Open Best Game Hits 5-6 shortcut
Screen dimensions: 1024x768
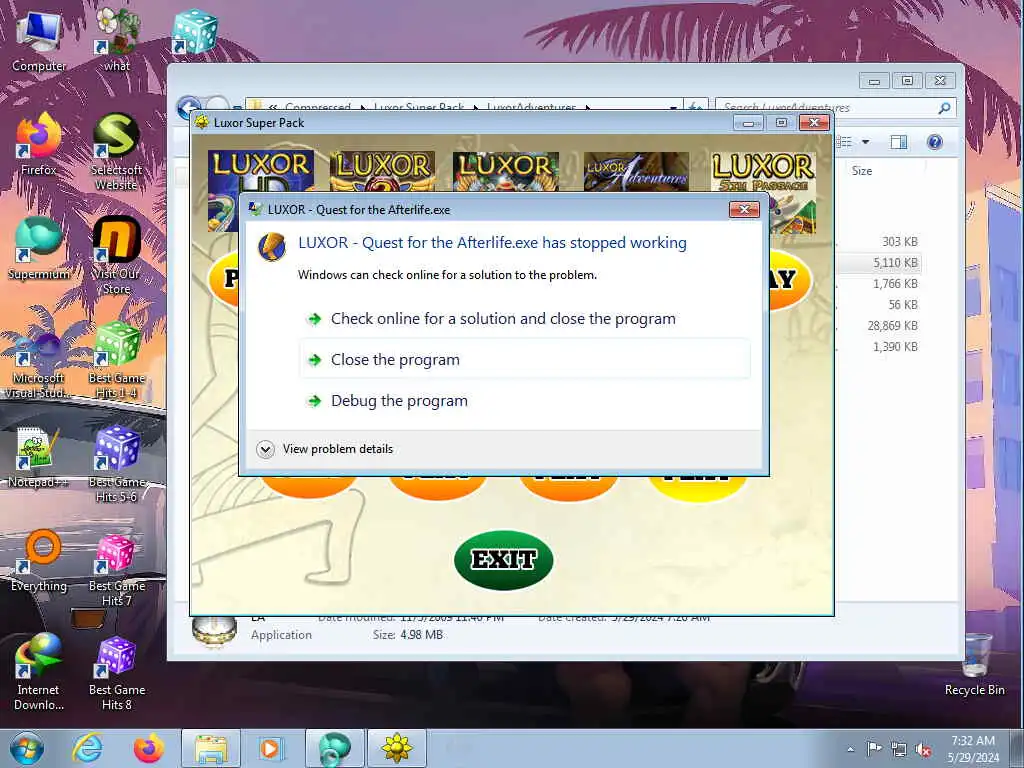pyautogui.click(x=116, y=464)
